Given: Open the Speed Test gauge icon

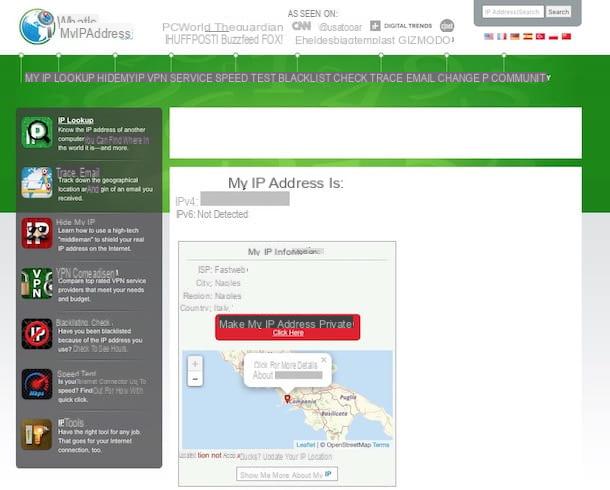Looking at the screenshot, I should (37, 384).
